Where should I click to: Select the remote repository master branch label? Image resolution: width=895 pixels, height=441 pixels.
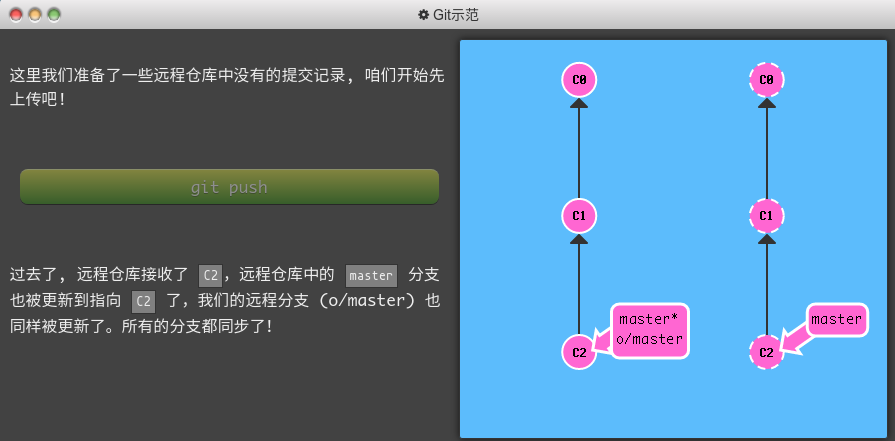(x=836, y=320)
